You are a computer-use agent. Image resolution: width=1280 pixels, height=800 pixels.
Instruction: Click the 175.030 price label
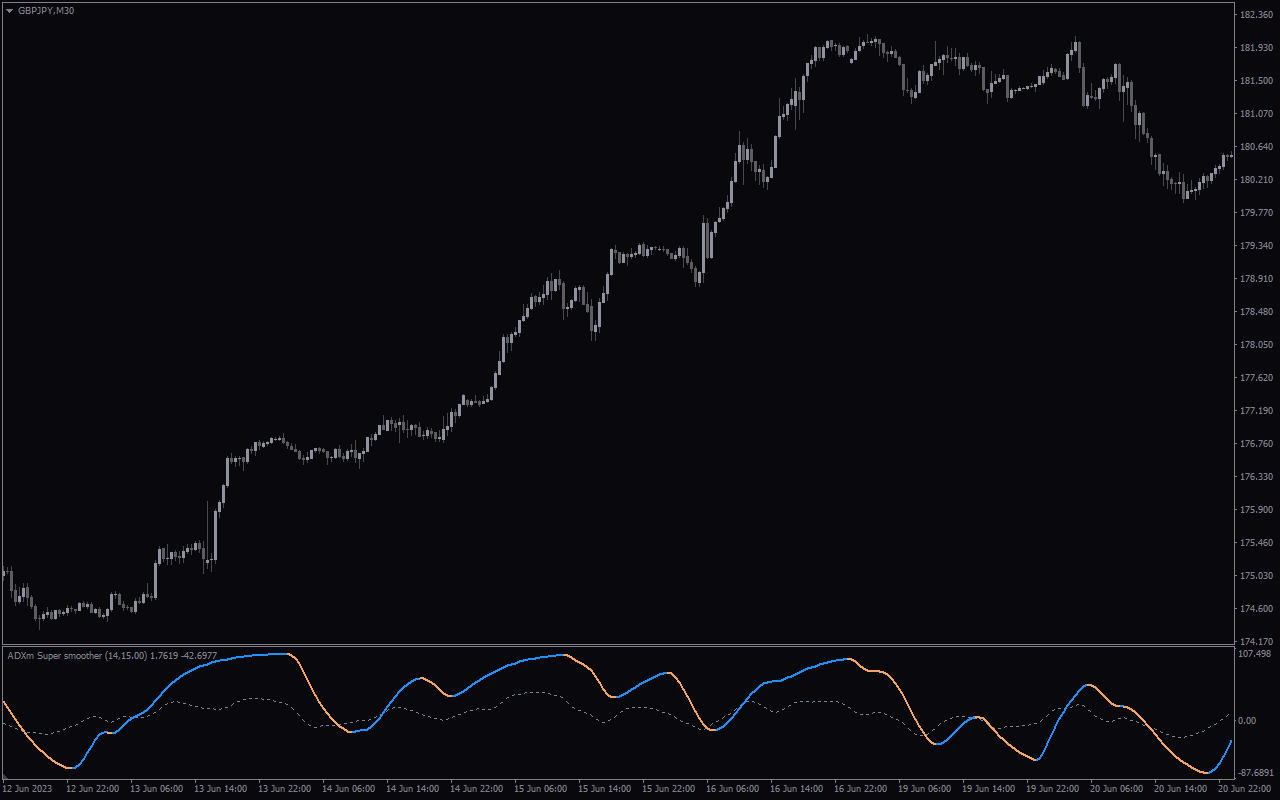pyautogui.click(x=1255, y=576)
